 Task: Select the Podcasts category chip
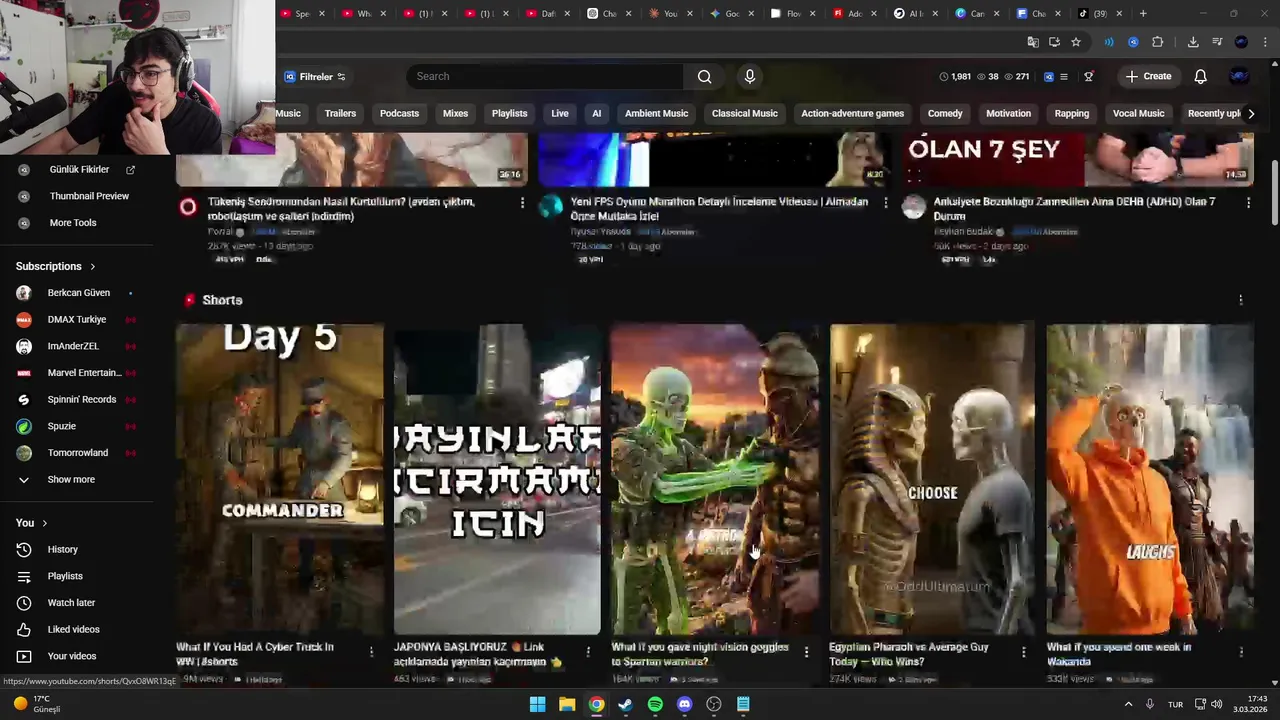(x=399, y=113)
